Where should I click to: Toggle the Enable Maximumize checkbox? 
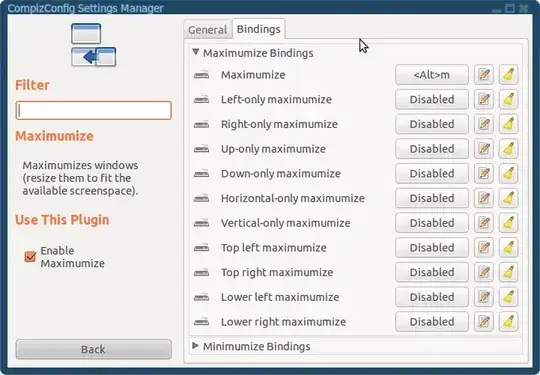coord(30,257)
